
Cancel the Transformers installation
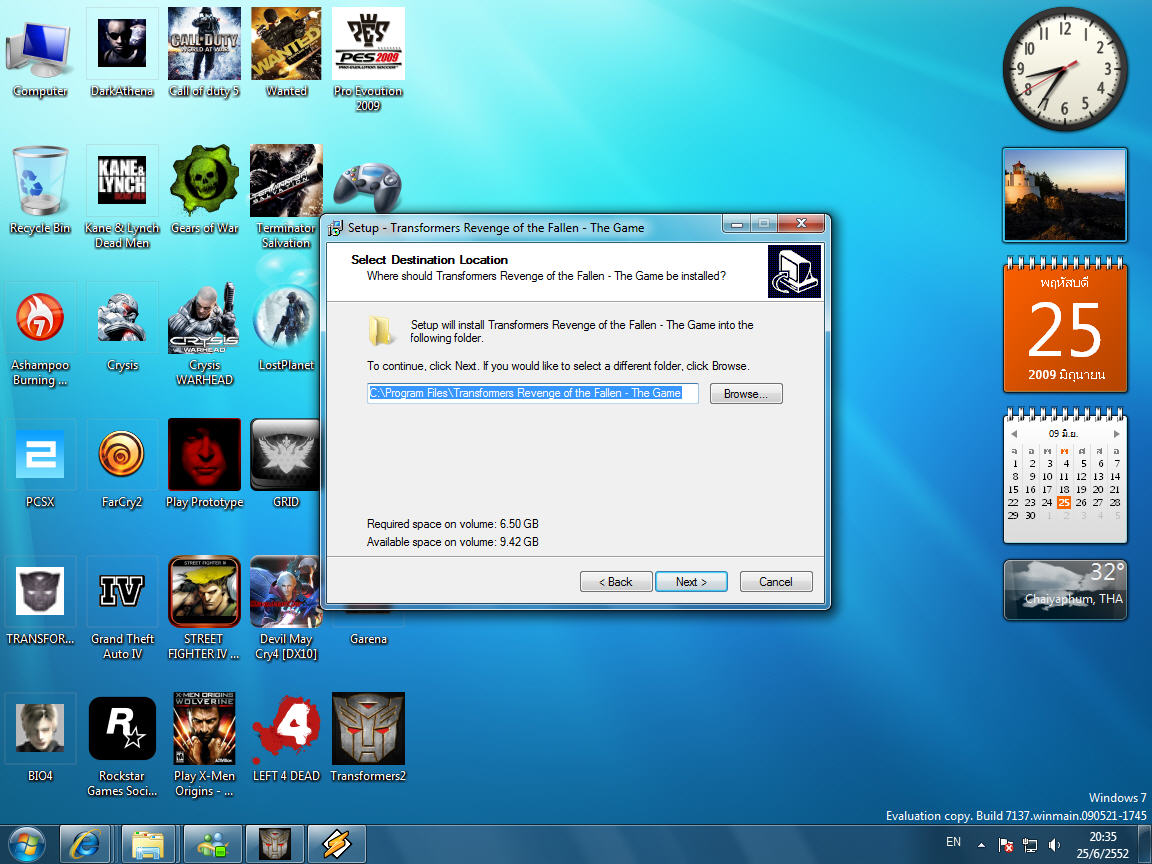pyautogui.click(x=776, y=582)
